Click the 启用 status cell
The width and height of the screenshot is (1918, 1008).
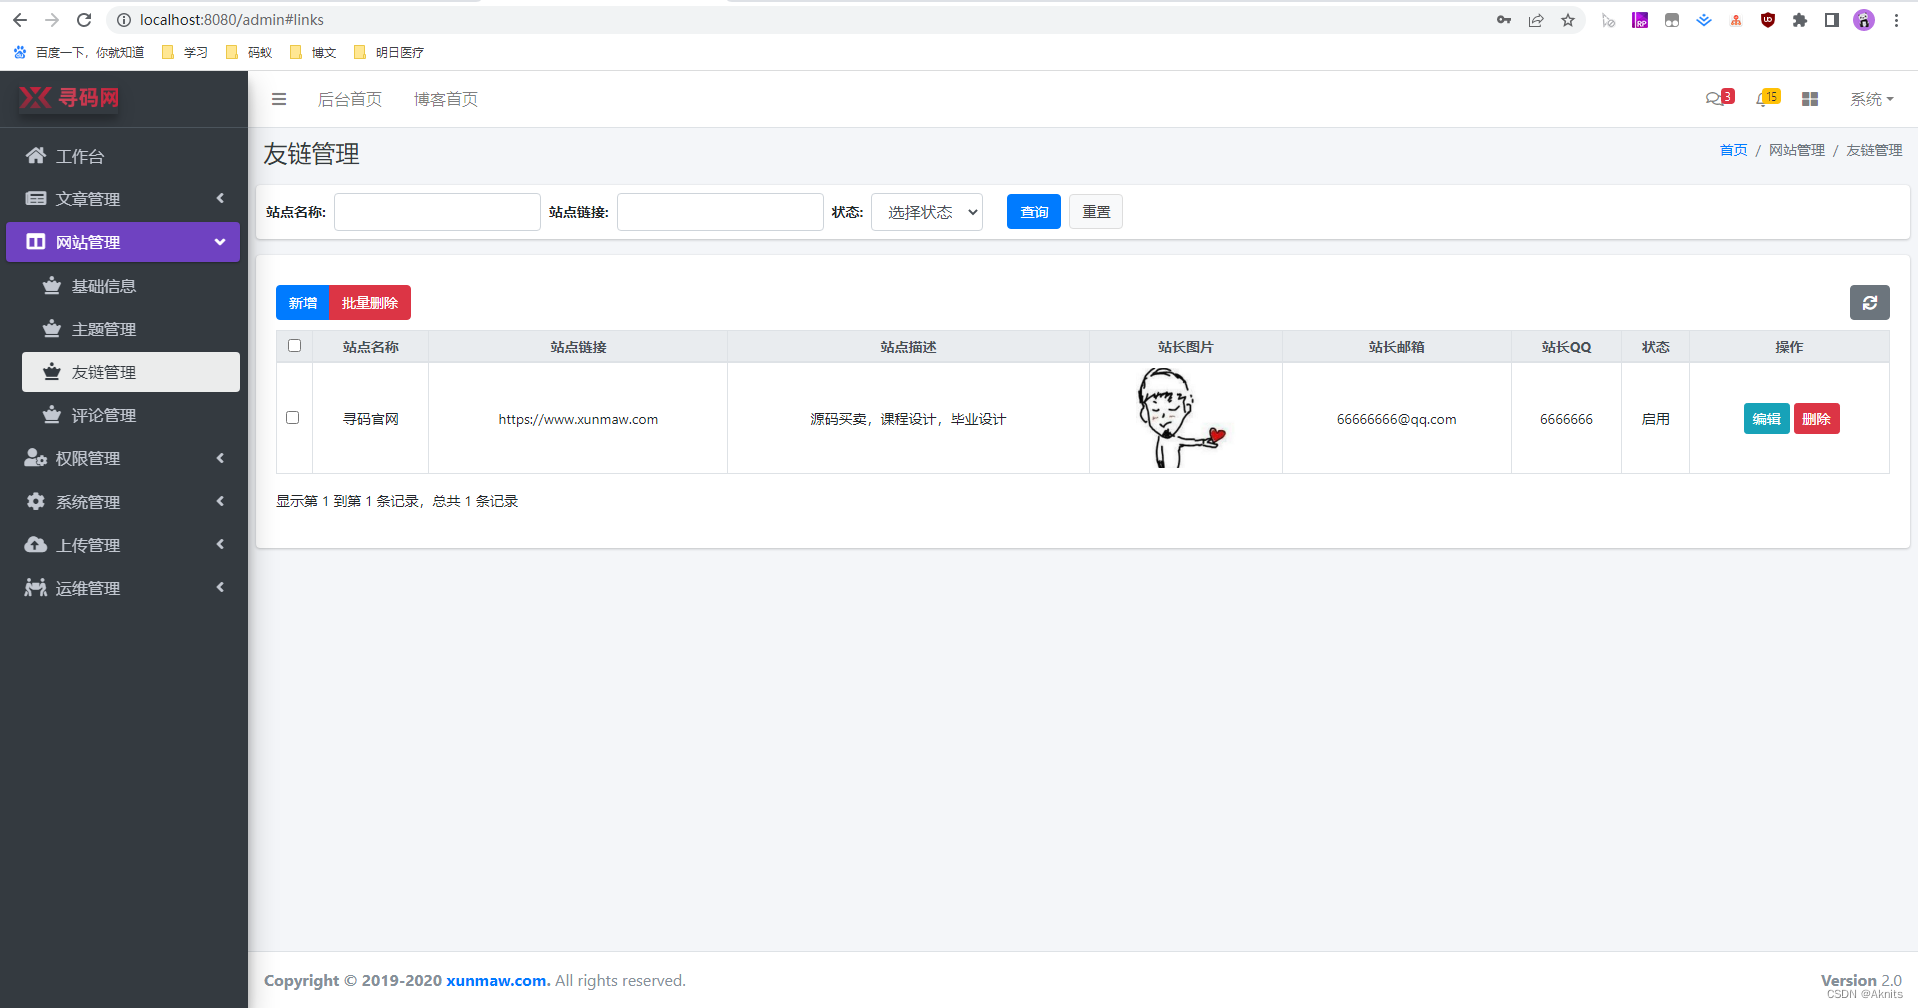point(1655,419)
